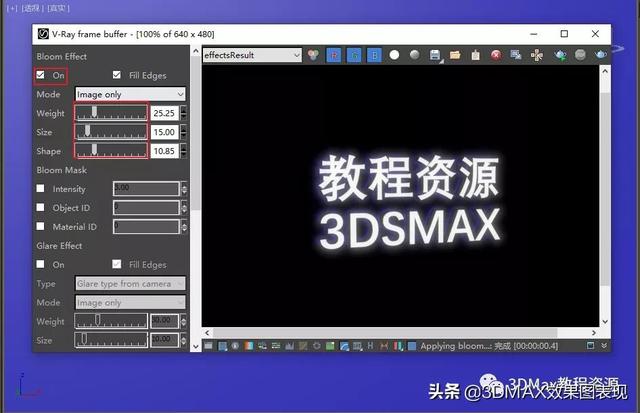
Task: Expand the double-chevron at status bar end
Action: point(604,346)
